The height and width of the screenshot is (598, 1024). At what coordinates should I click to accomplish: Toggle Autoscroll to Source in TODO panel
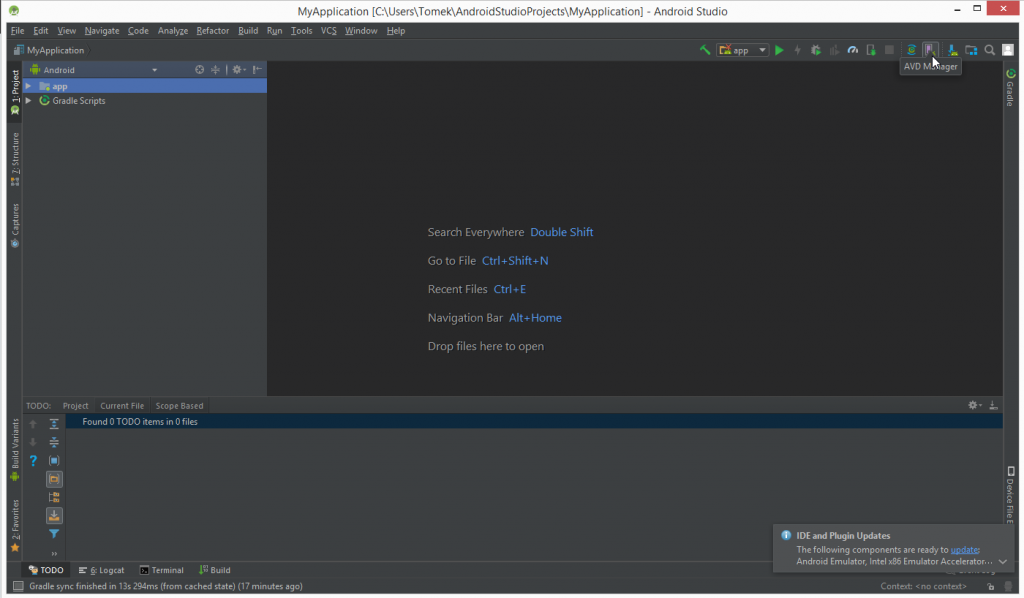click(x=54, y=516)
